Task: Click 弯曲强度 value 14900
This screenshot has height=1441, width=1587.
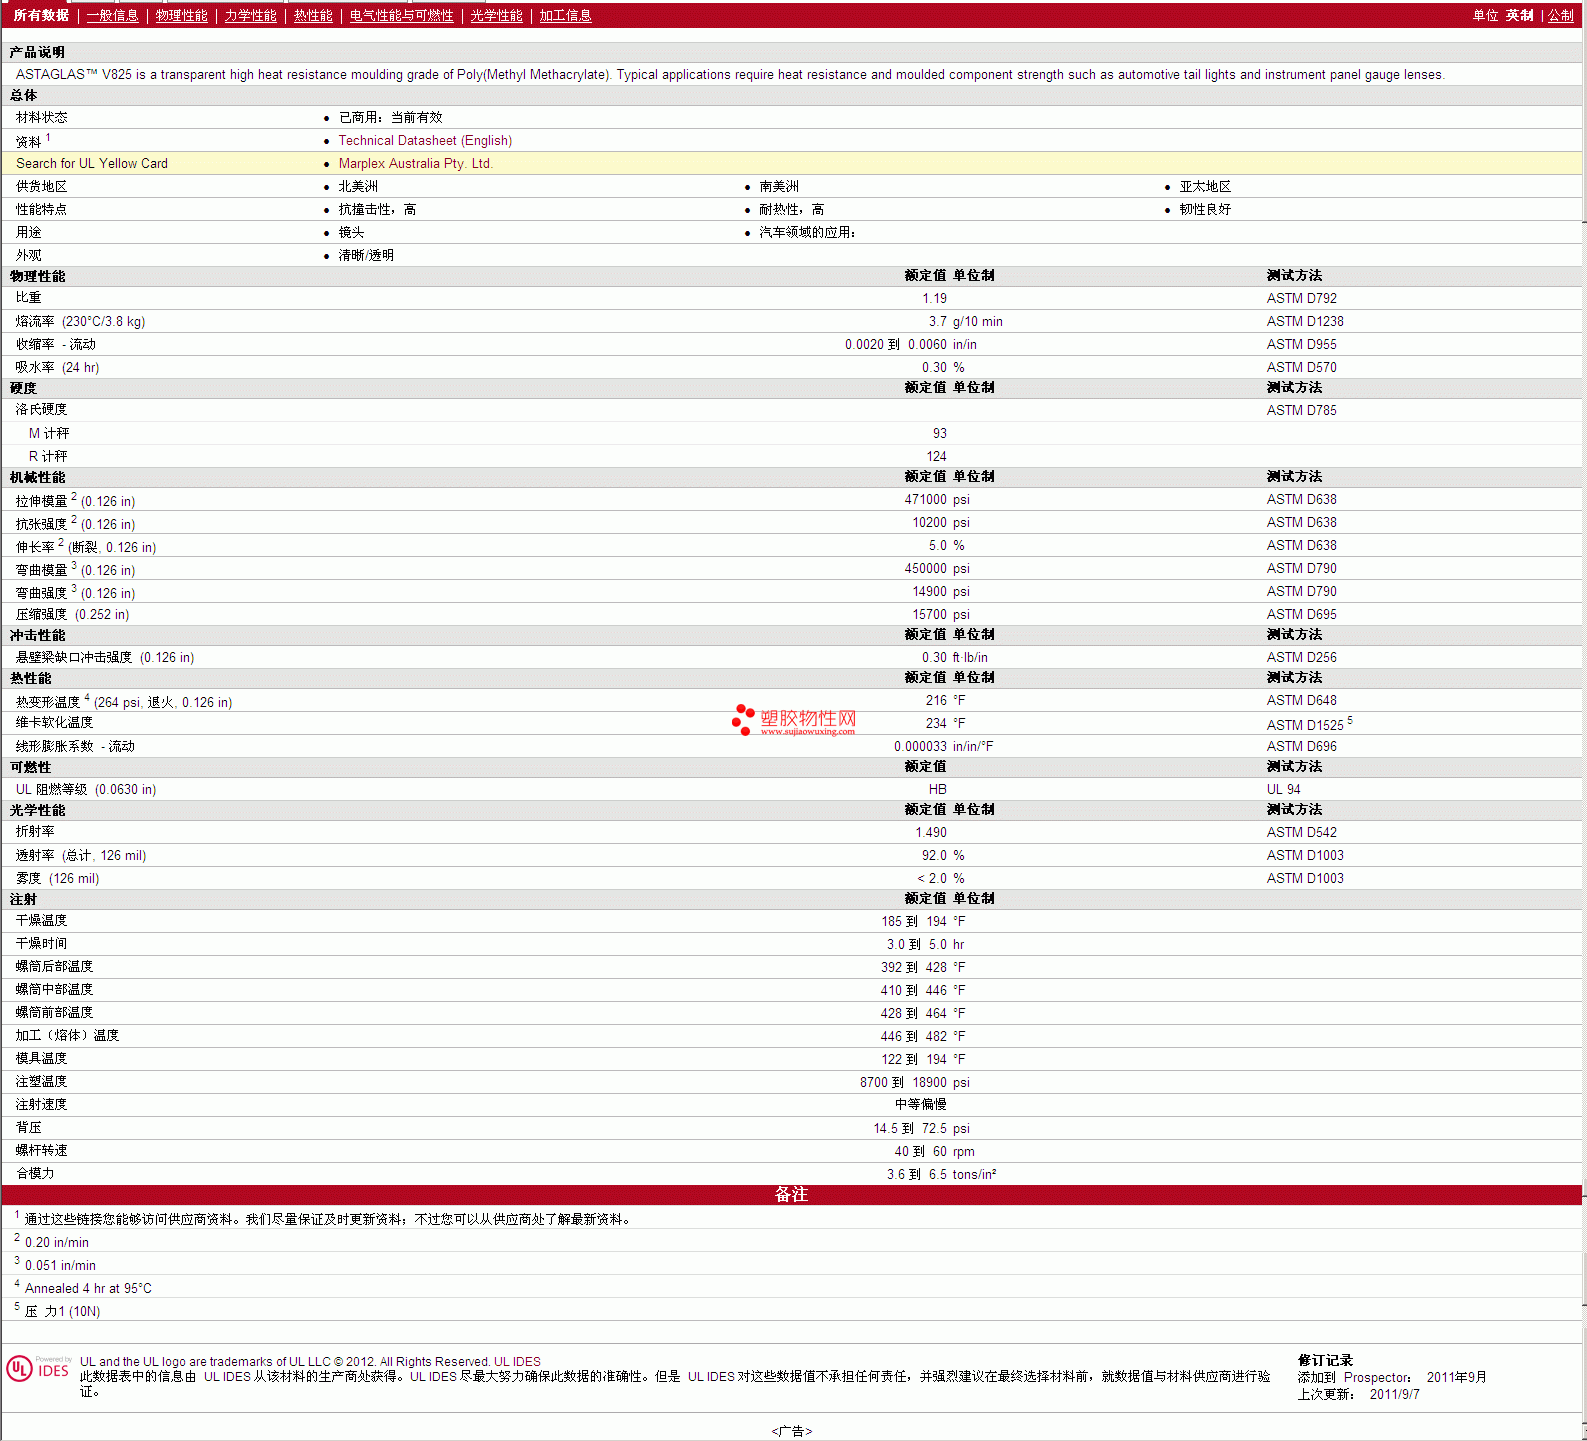Action: (x=929, y=591)
